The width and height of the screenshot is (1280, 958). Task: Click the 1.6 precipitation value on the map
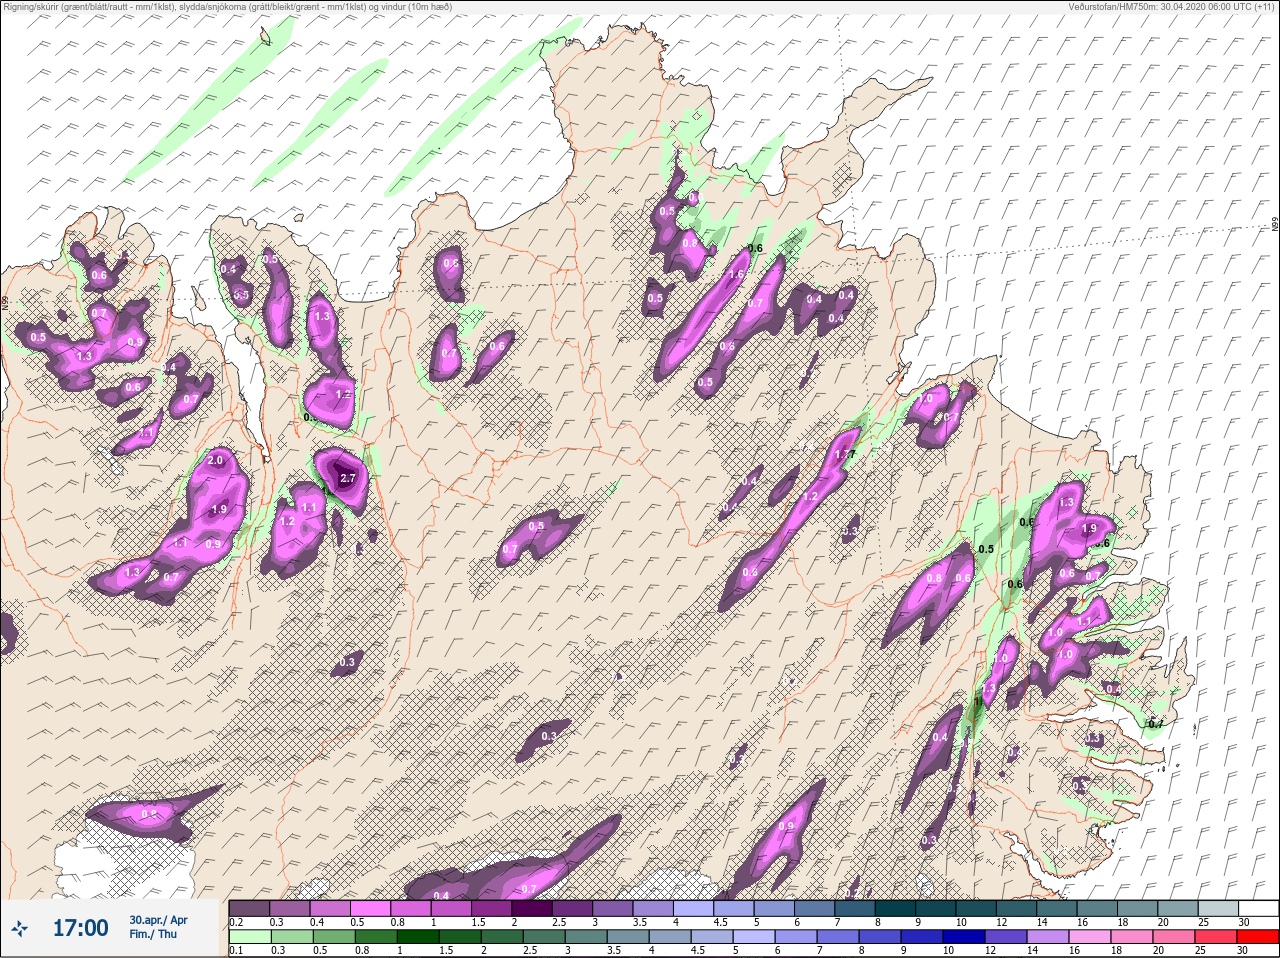[x=738, y=274]
